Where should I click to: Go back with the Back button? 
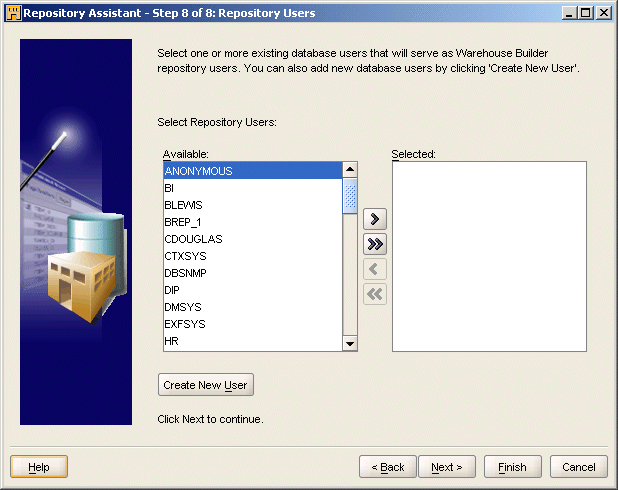[x=388, y=467]
